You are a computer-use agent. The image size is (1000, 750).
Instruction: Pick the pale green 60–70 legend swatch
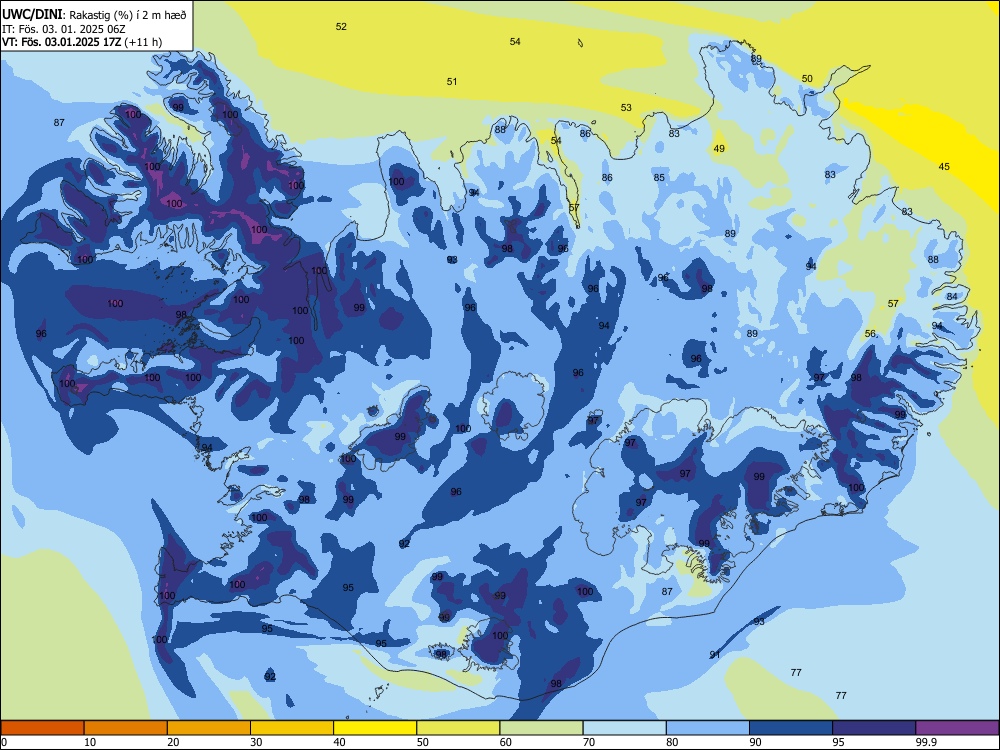point(541,728)
